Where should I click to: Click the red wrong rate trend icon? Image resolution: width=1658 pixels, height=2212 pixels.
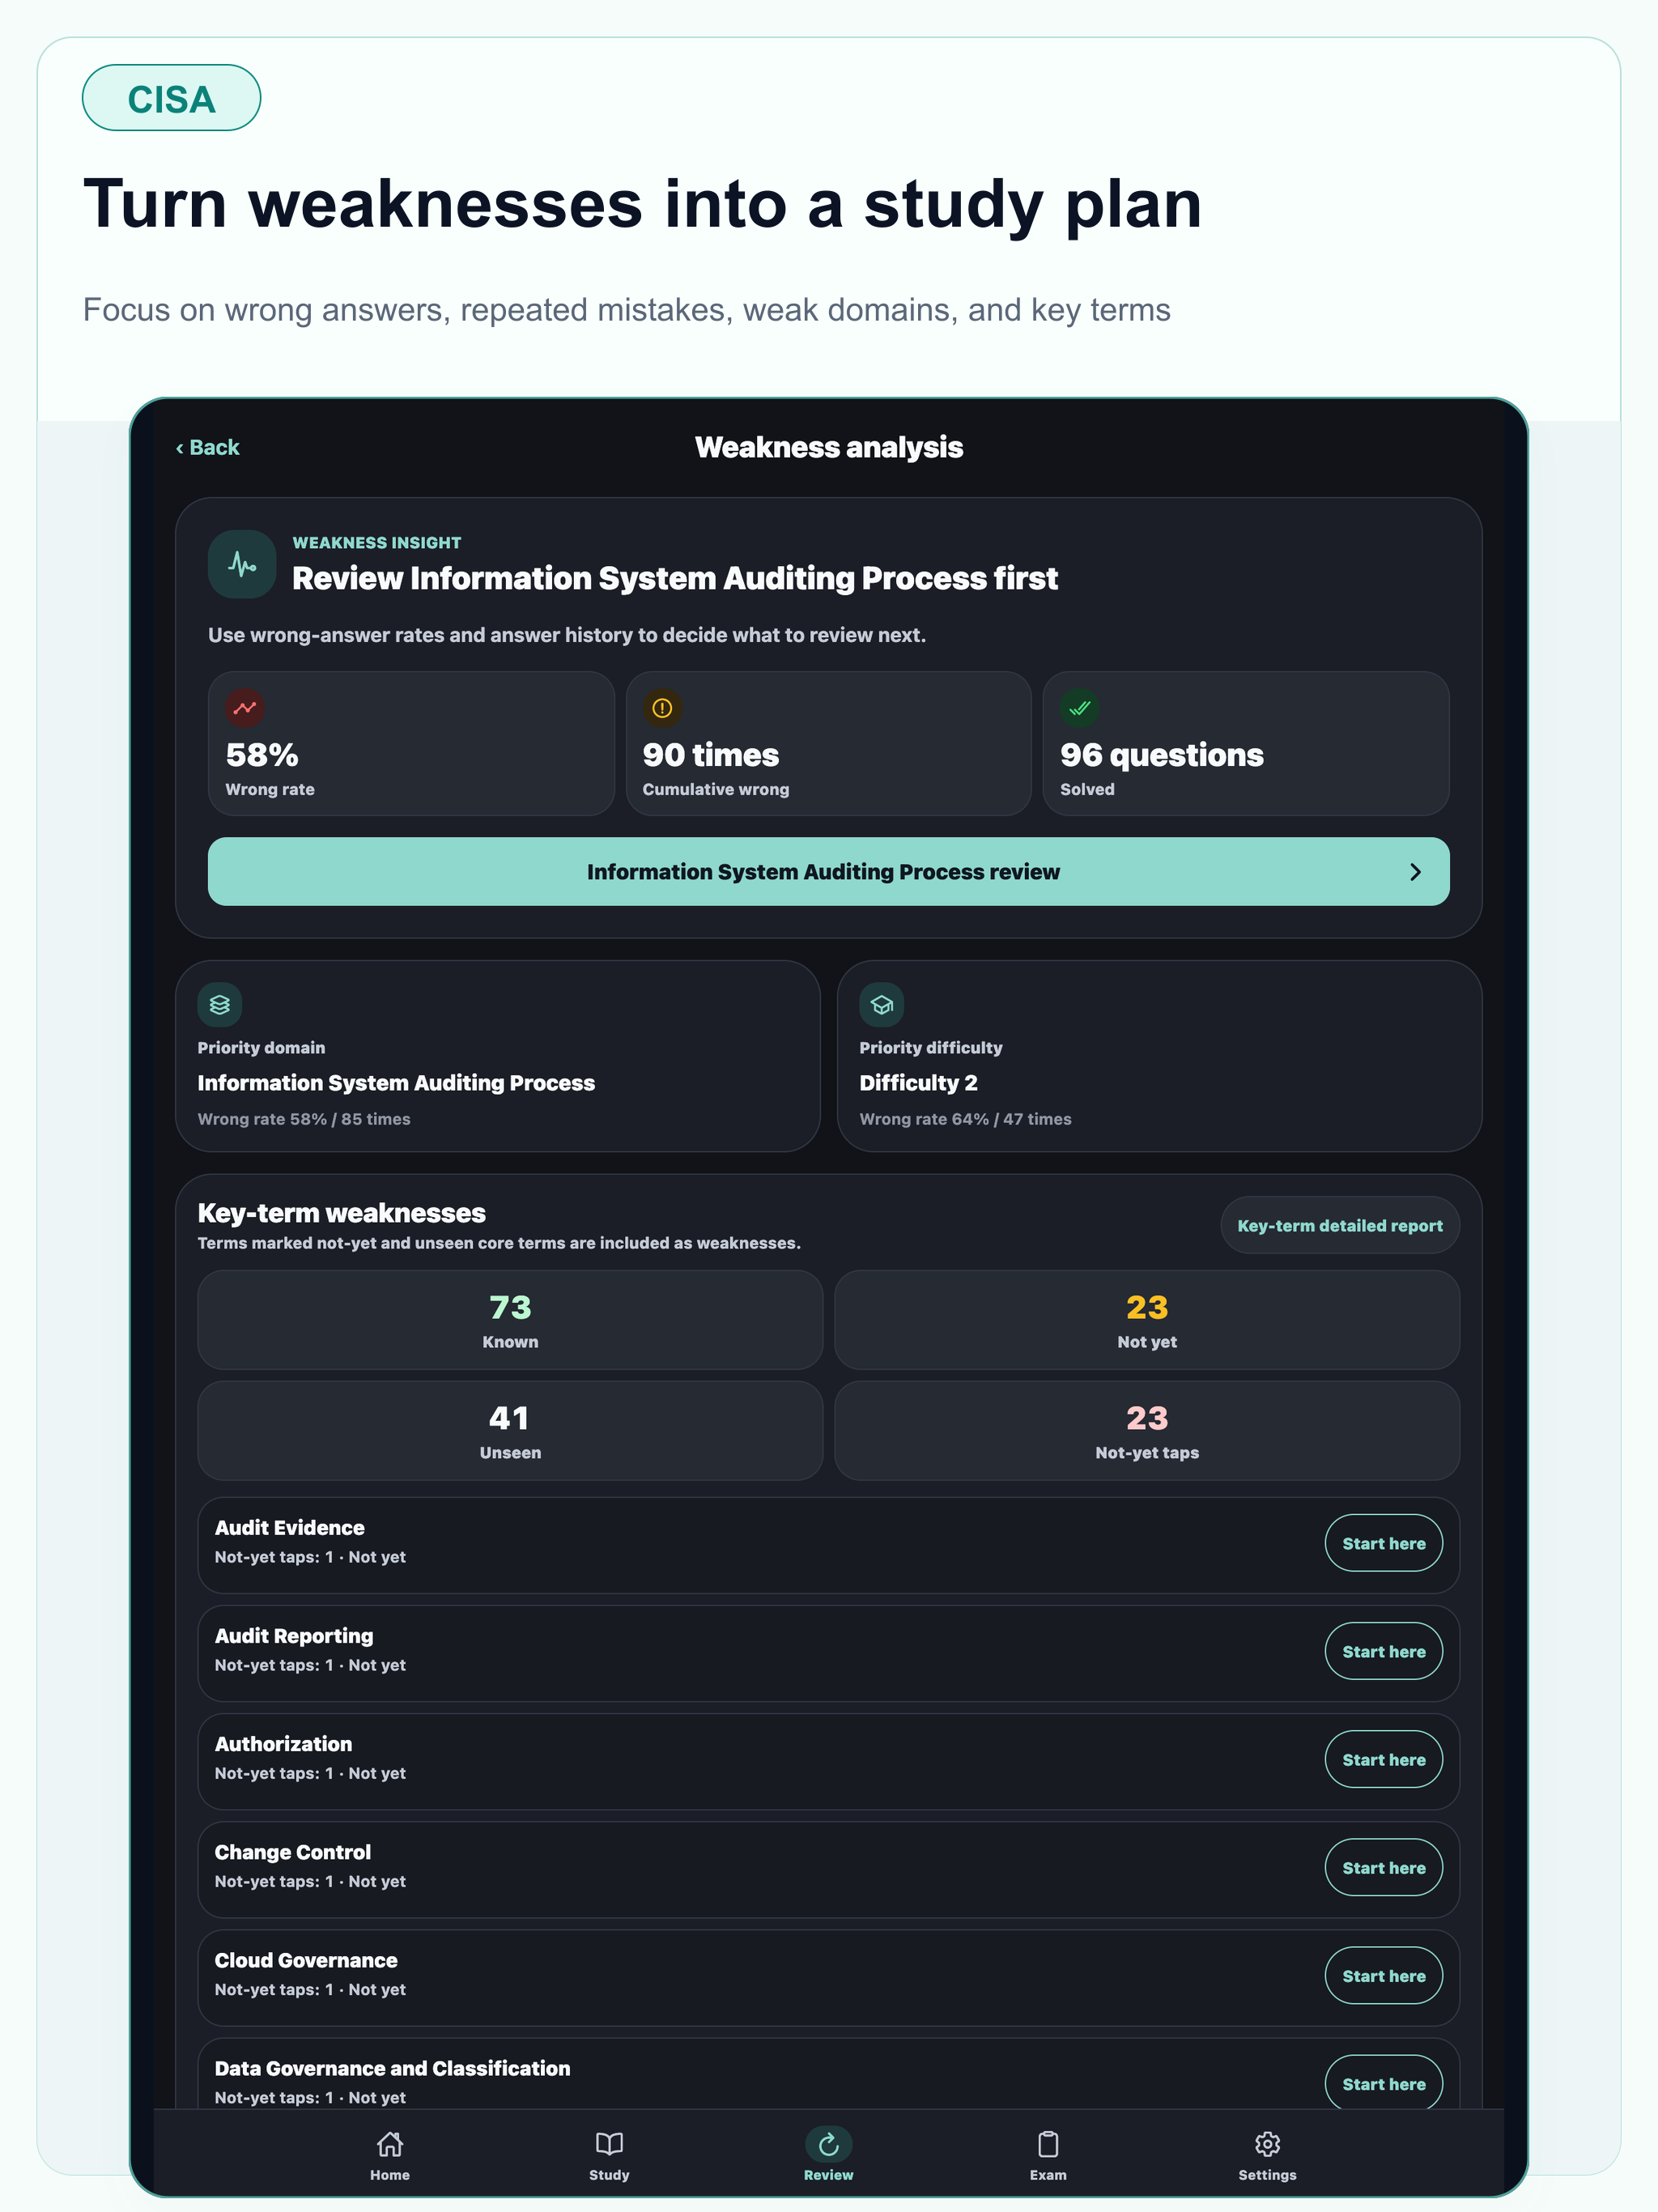point(245,708)
